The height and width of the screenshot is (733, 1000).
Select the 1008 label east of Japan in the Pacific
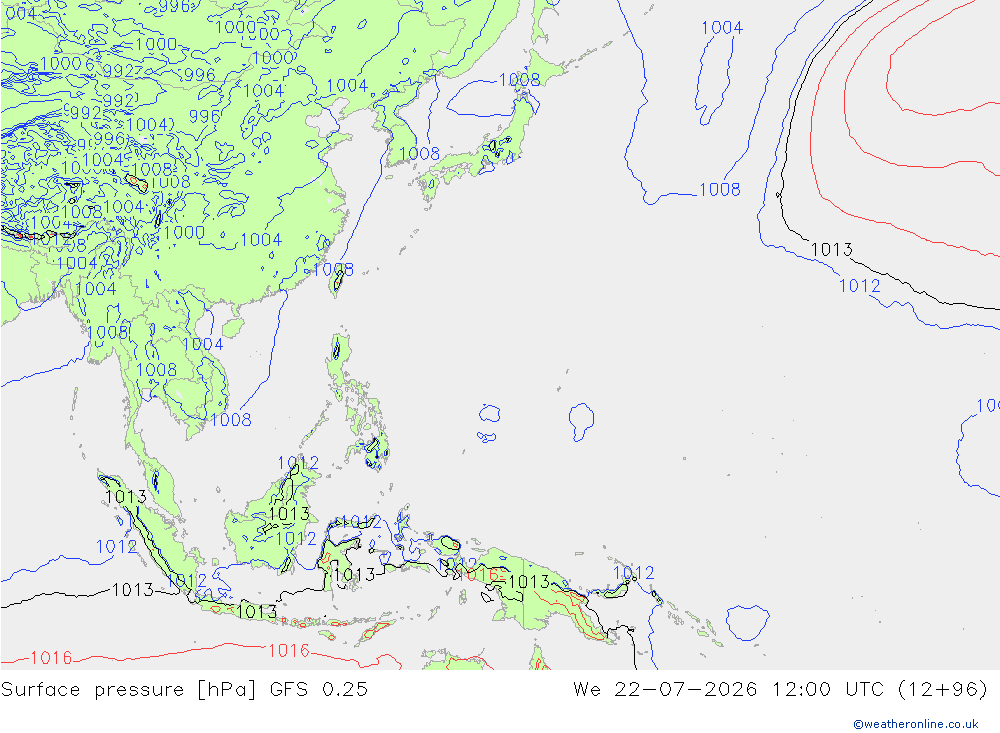click(719, 189)
